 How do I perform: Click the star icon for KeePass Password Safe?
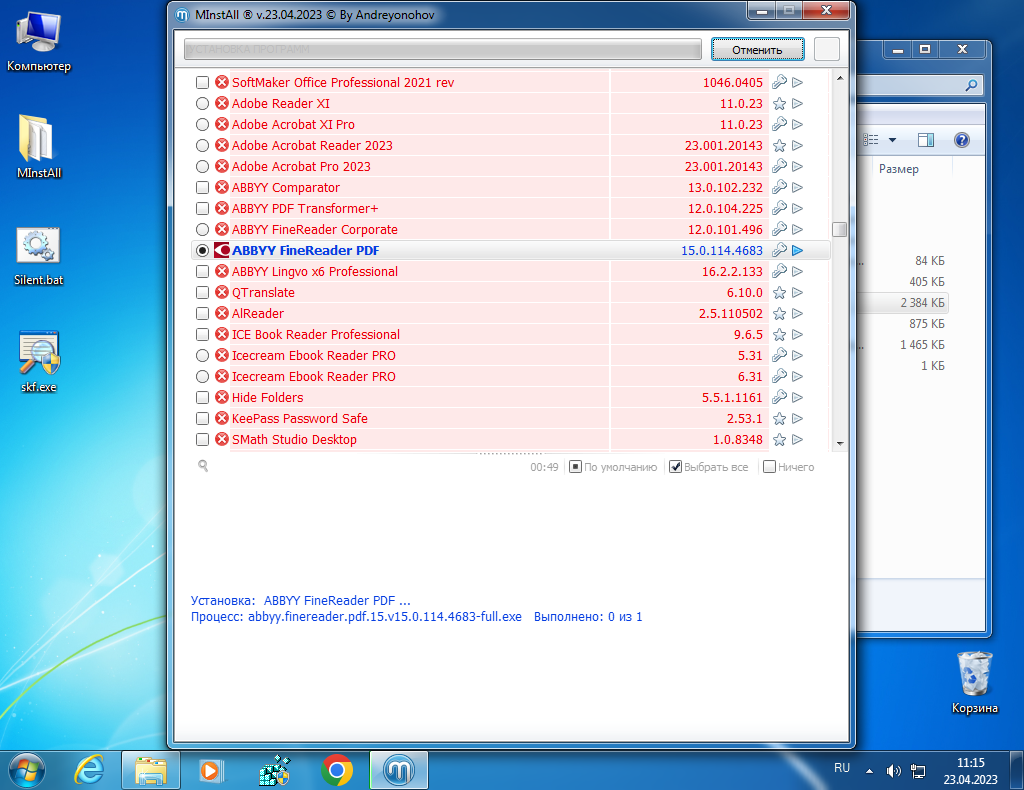(x=779, y=419)
